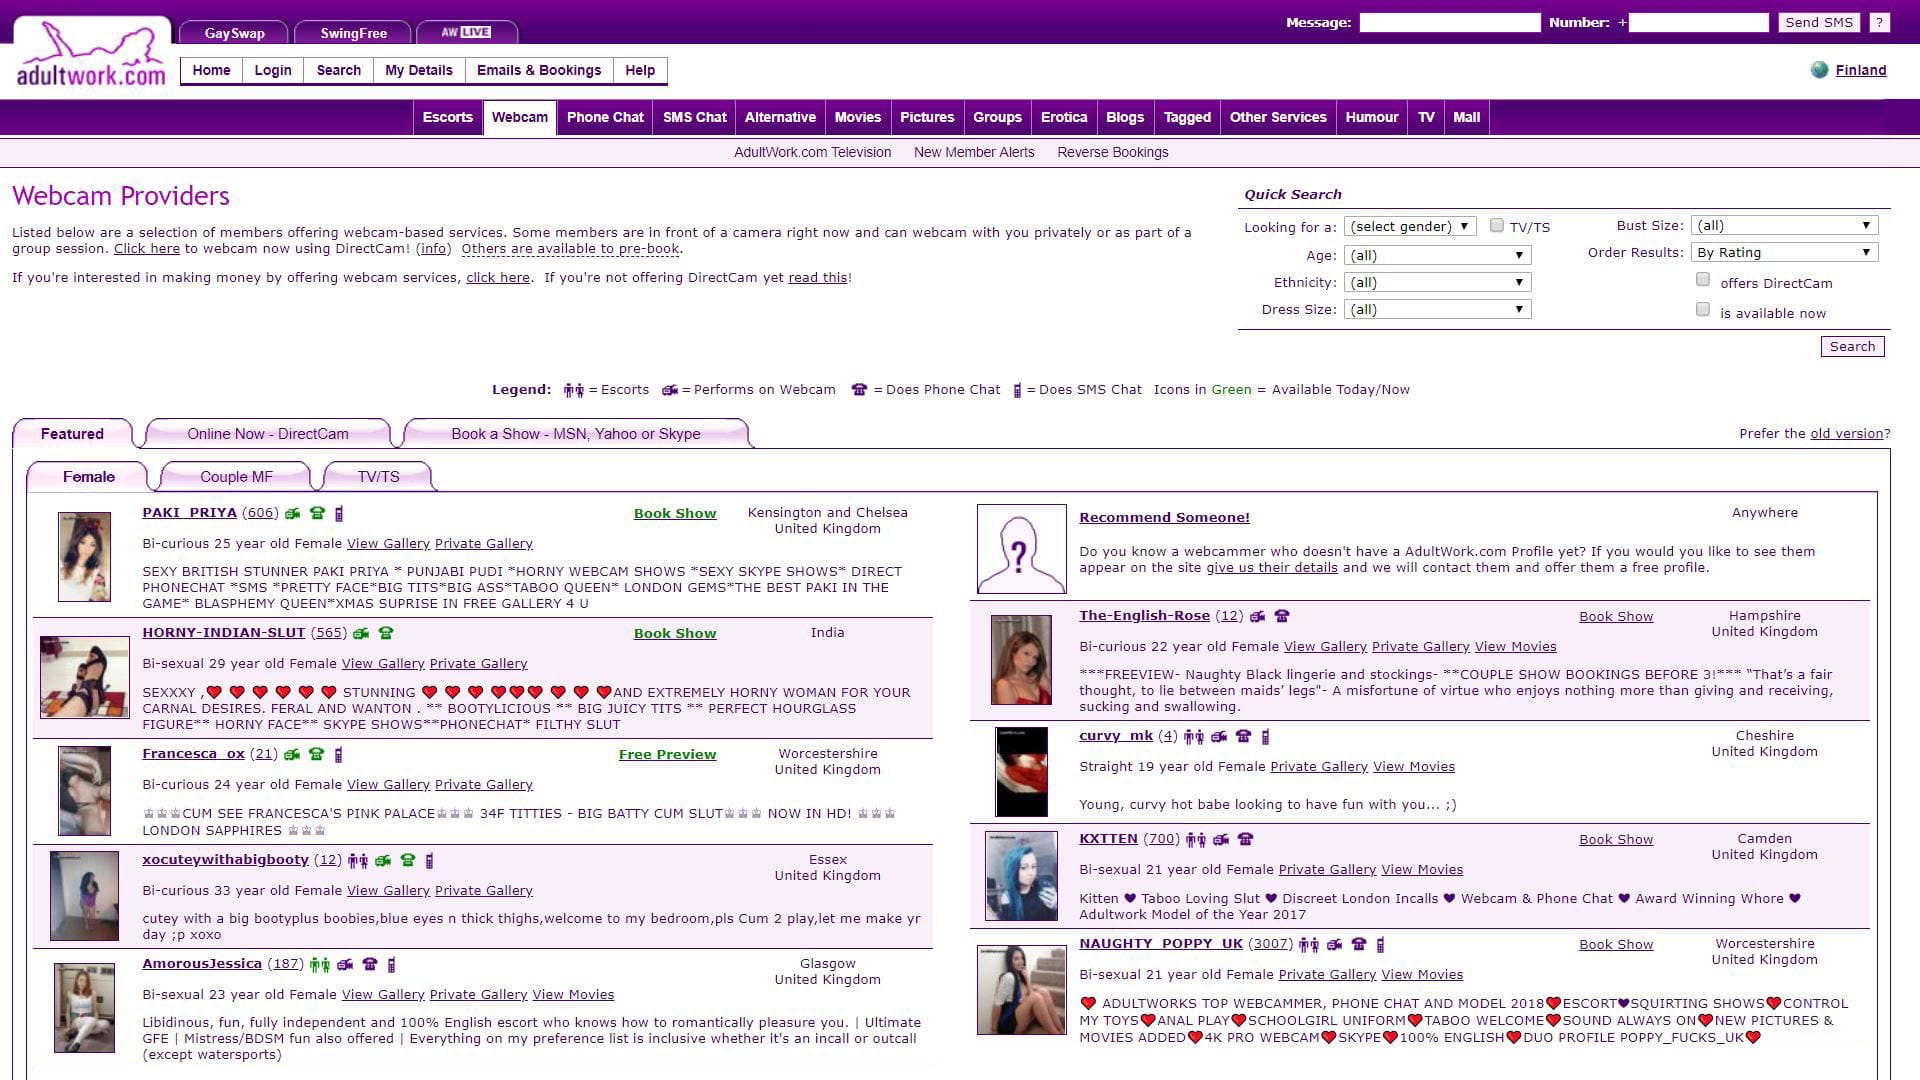This screenshot has width=1920, height=1080.
Task: Click the webcam icon next to The-English-Rose
Action: (x=1257, y=617)
